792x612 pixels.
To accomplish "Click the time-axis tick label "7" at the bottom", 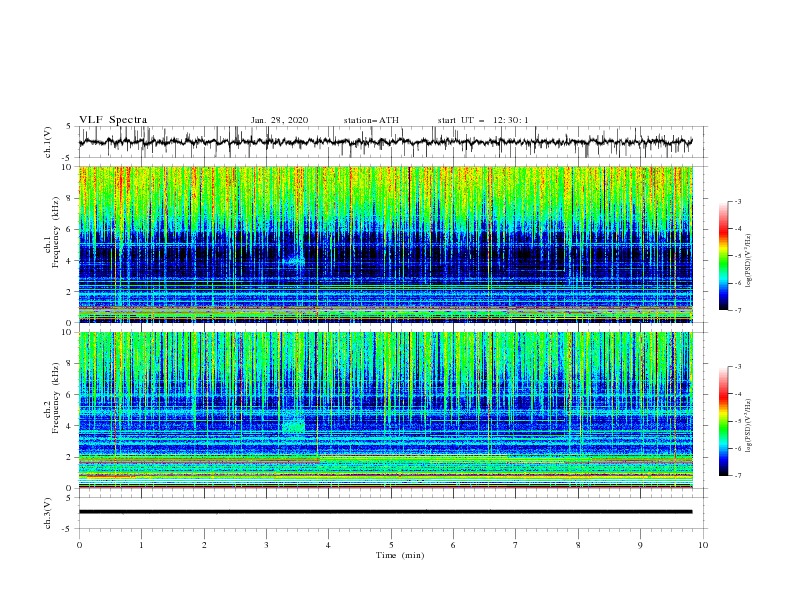I will pyautogui.click(x=516, y=545).
